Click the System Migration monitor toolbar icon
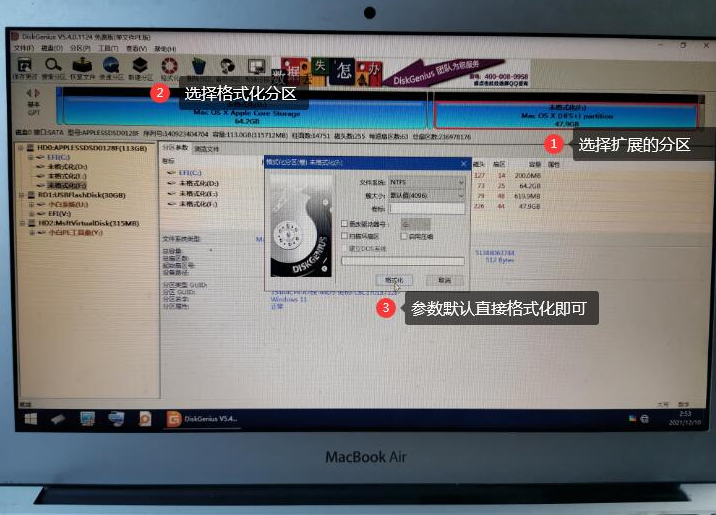This screenshot has height=515, width=716. coord(256,67)
